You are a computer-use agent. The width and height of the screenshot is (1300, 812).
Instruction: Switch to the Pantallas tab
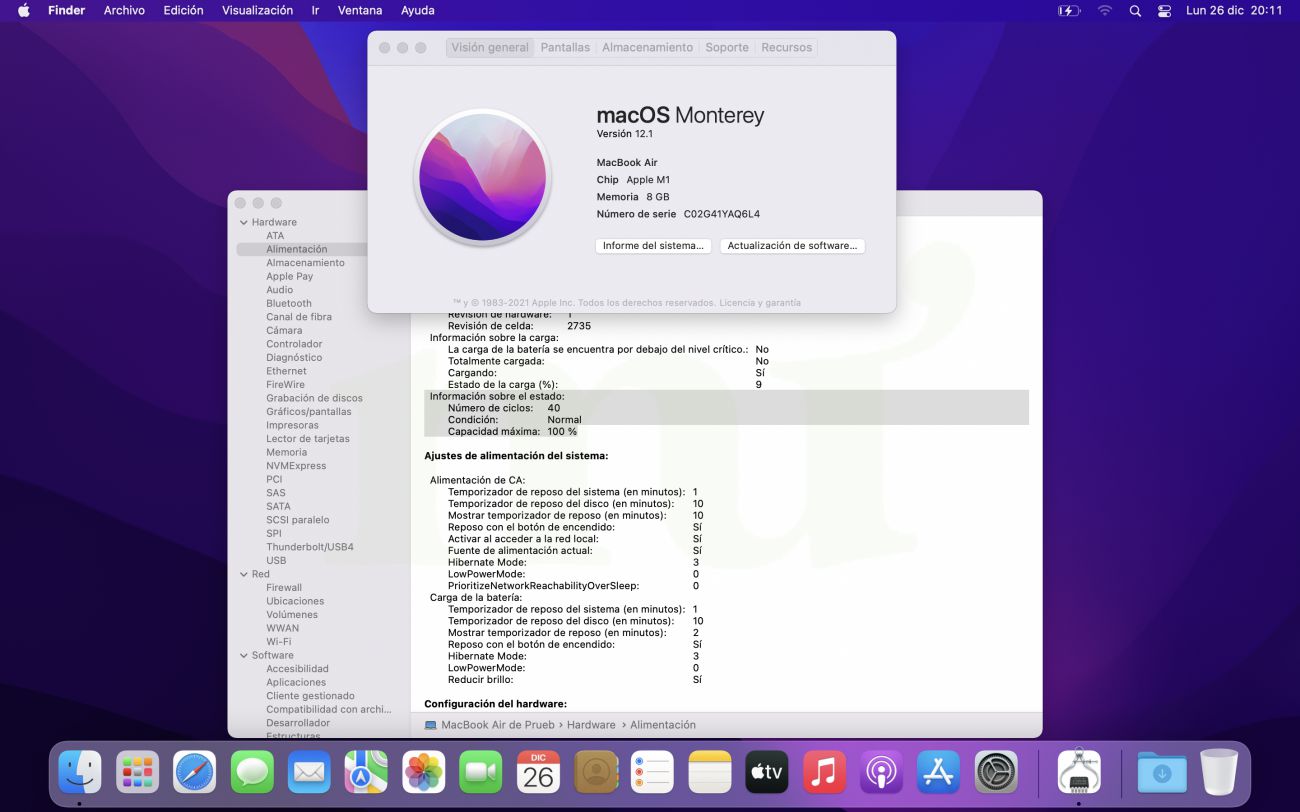coord(565,47)
